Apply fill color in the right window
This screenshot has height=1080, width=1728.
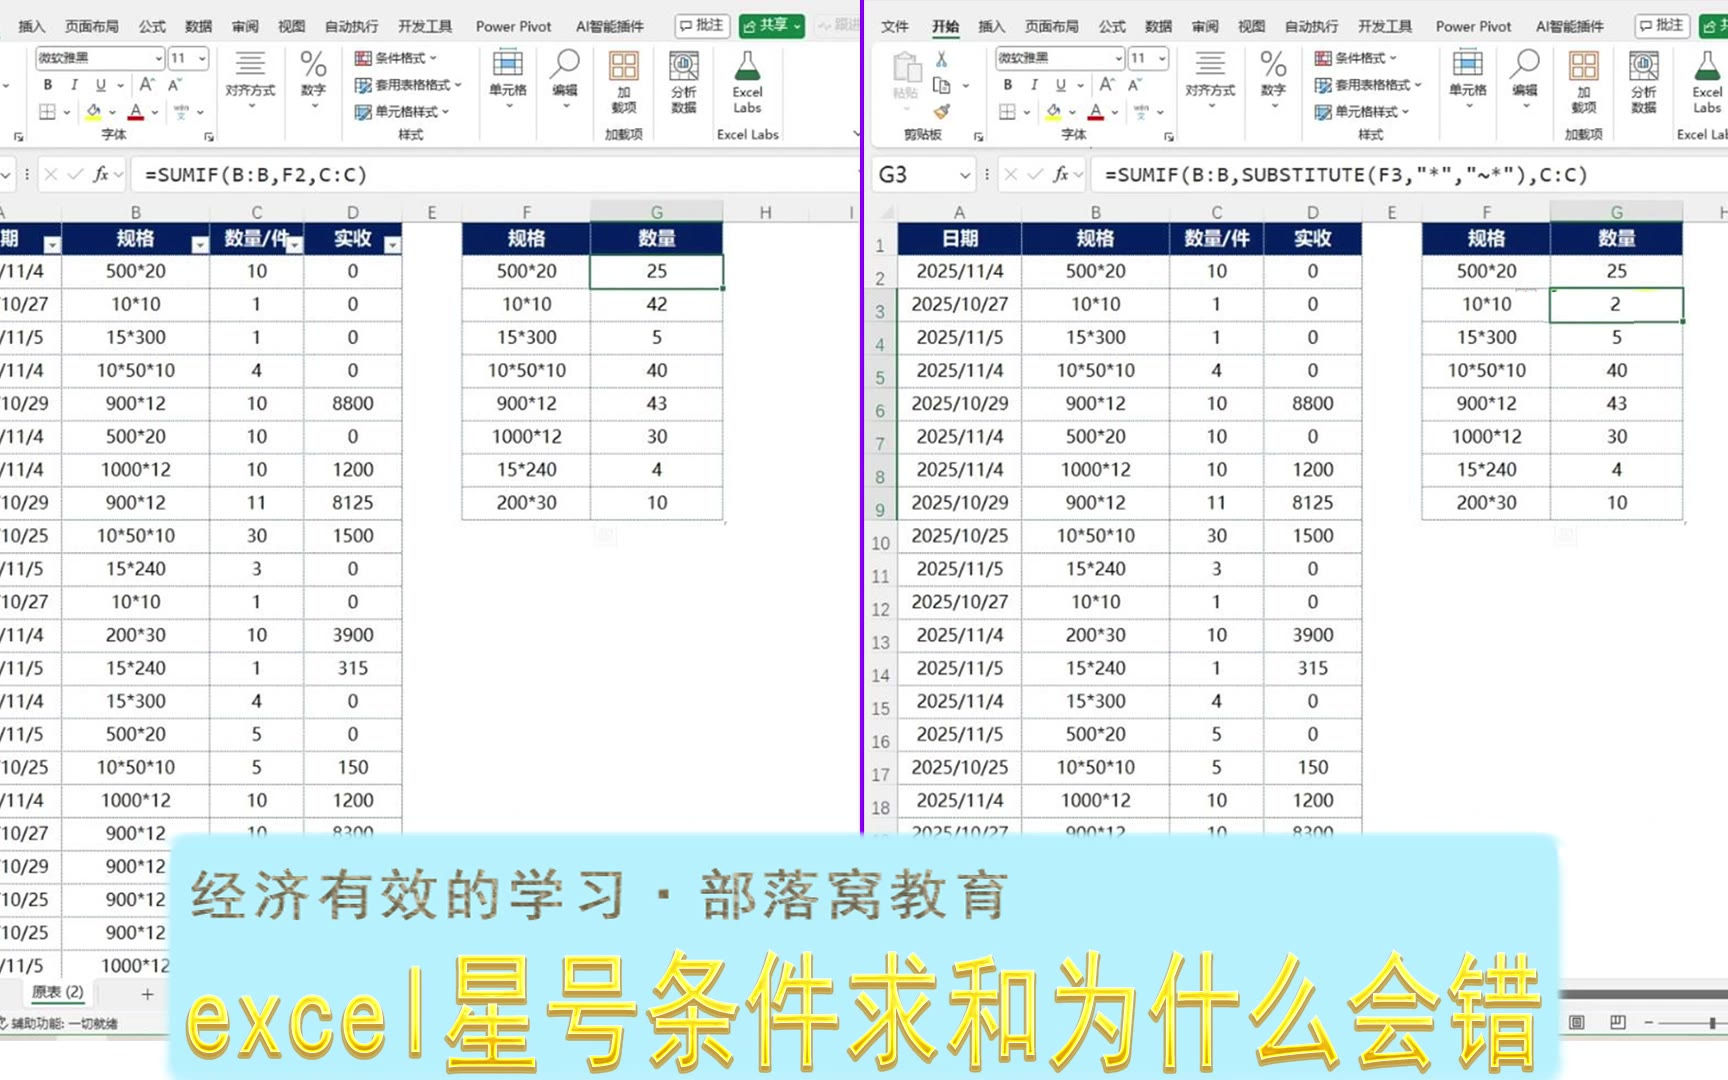pos(1054,112)
